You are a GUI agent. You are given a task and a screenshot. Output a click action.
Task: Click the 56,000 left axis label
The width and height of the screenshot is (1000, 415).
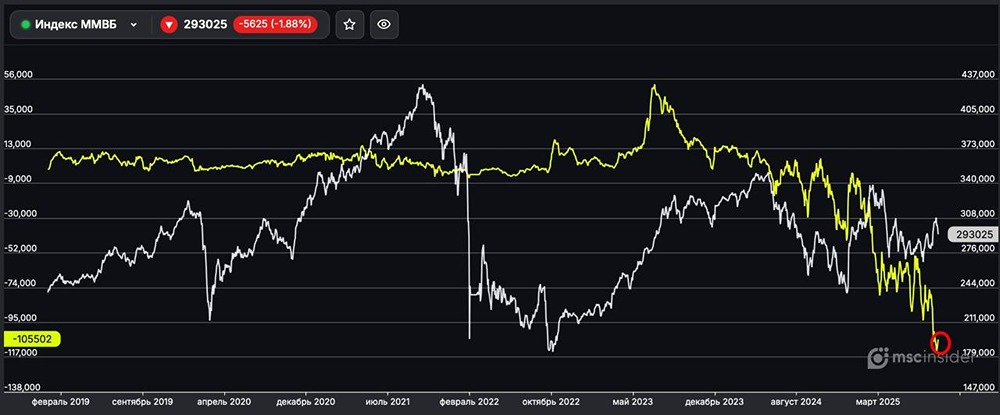click(18, 75)
